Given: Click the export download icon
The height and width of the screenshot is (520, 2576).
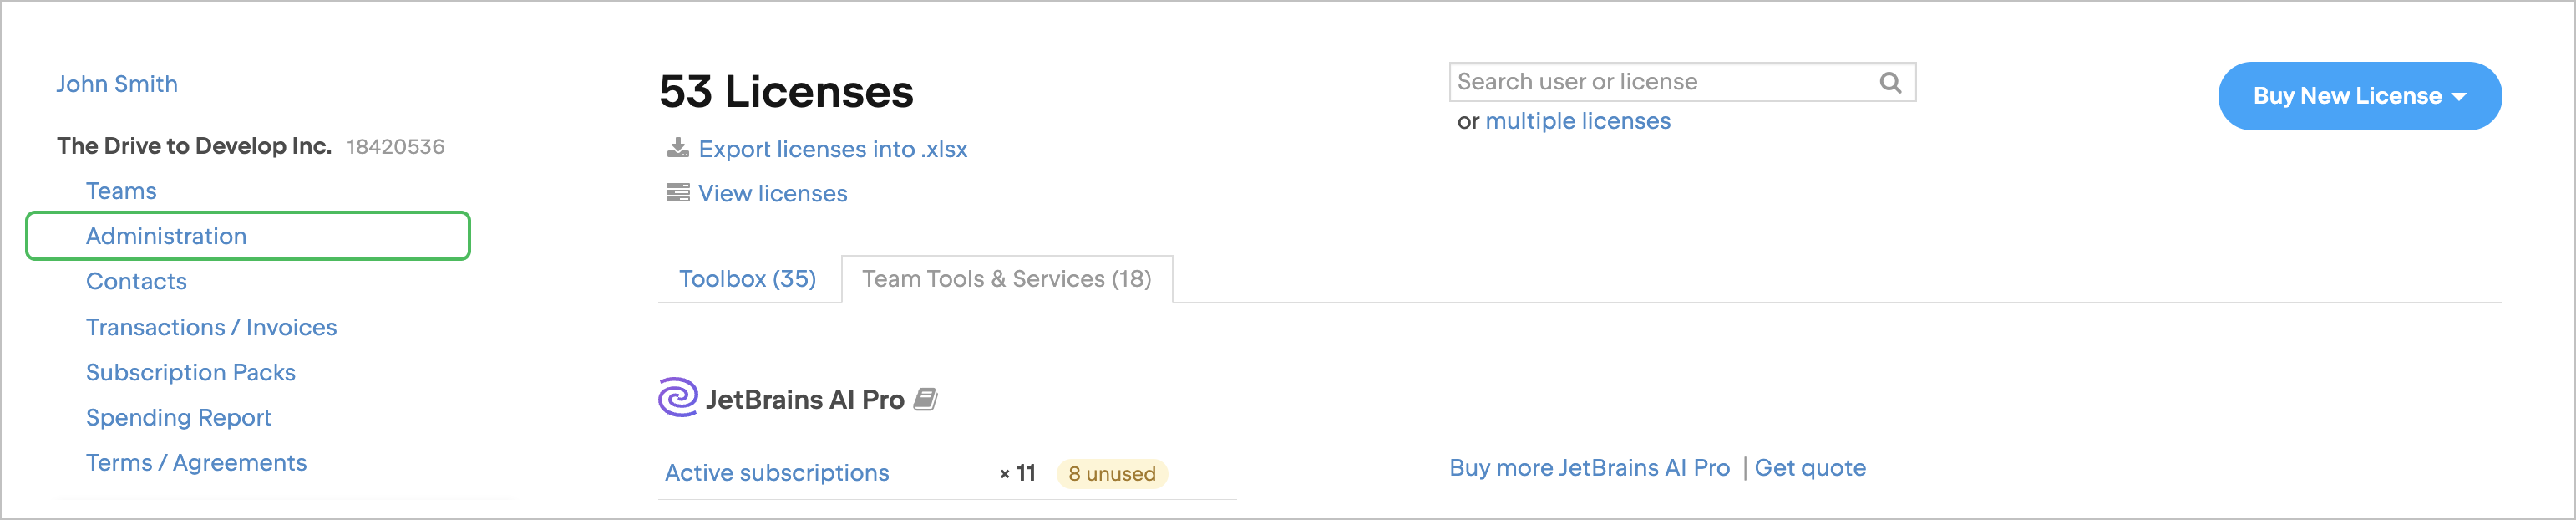Looking at the screenshot, I should (x=678, y=149).
